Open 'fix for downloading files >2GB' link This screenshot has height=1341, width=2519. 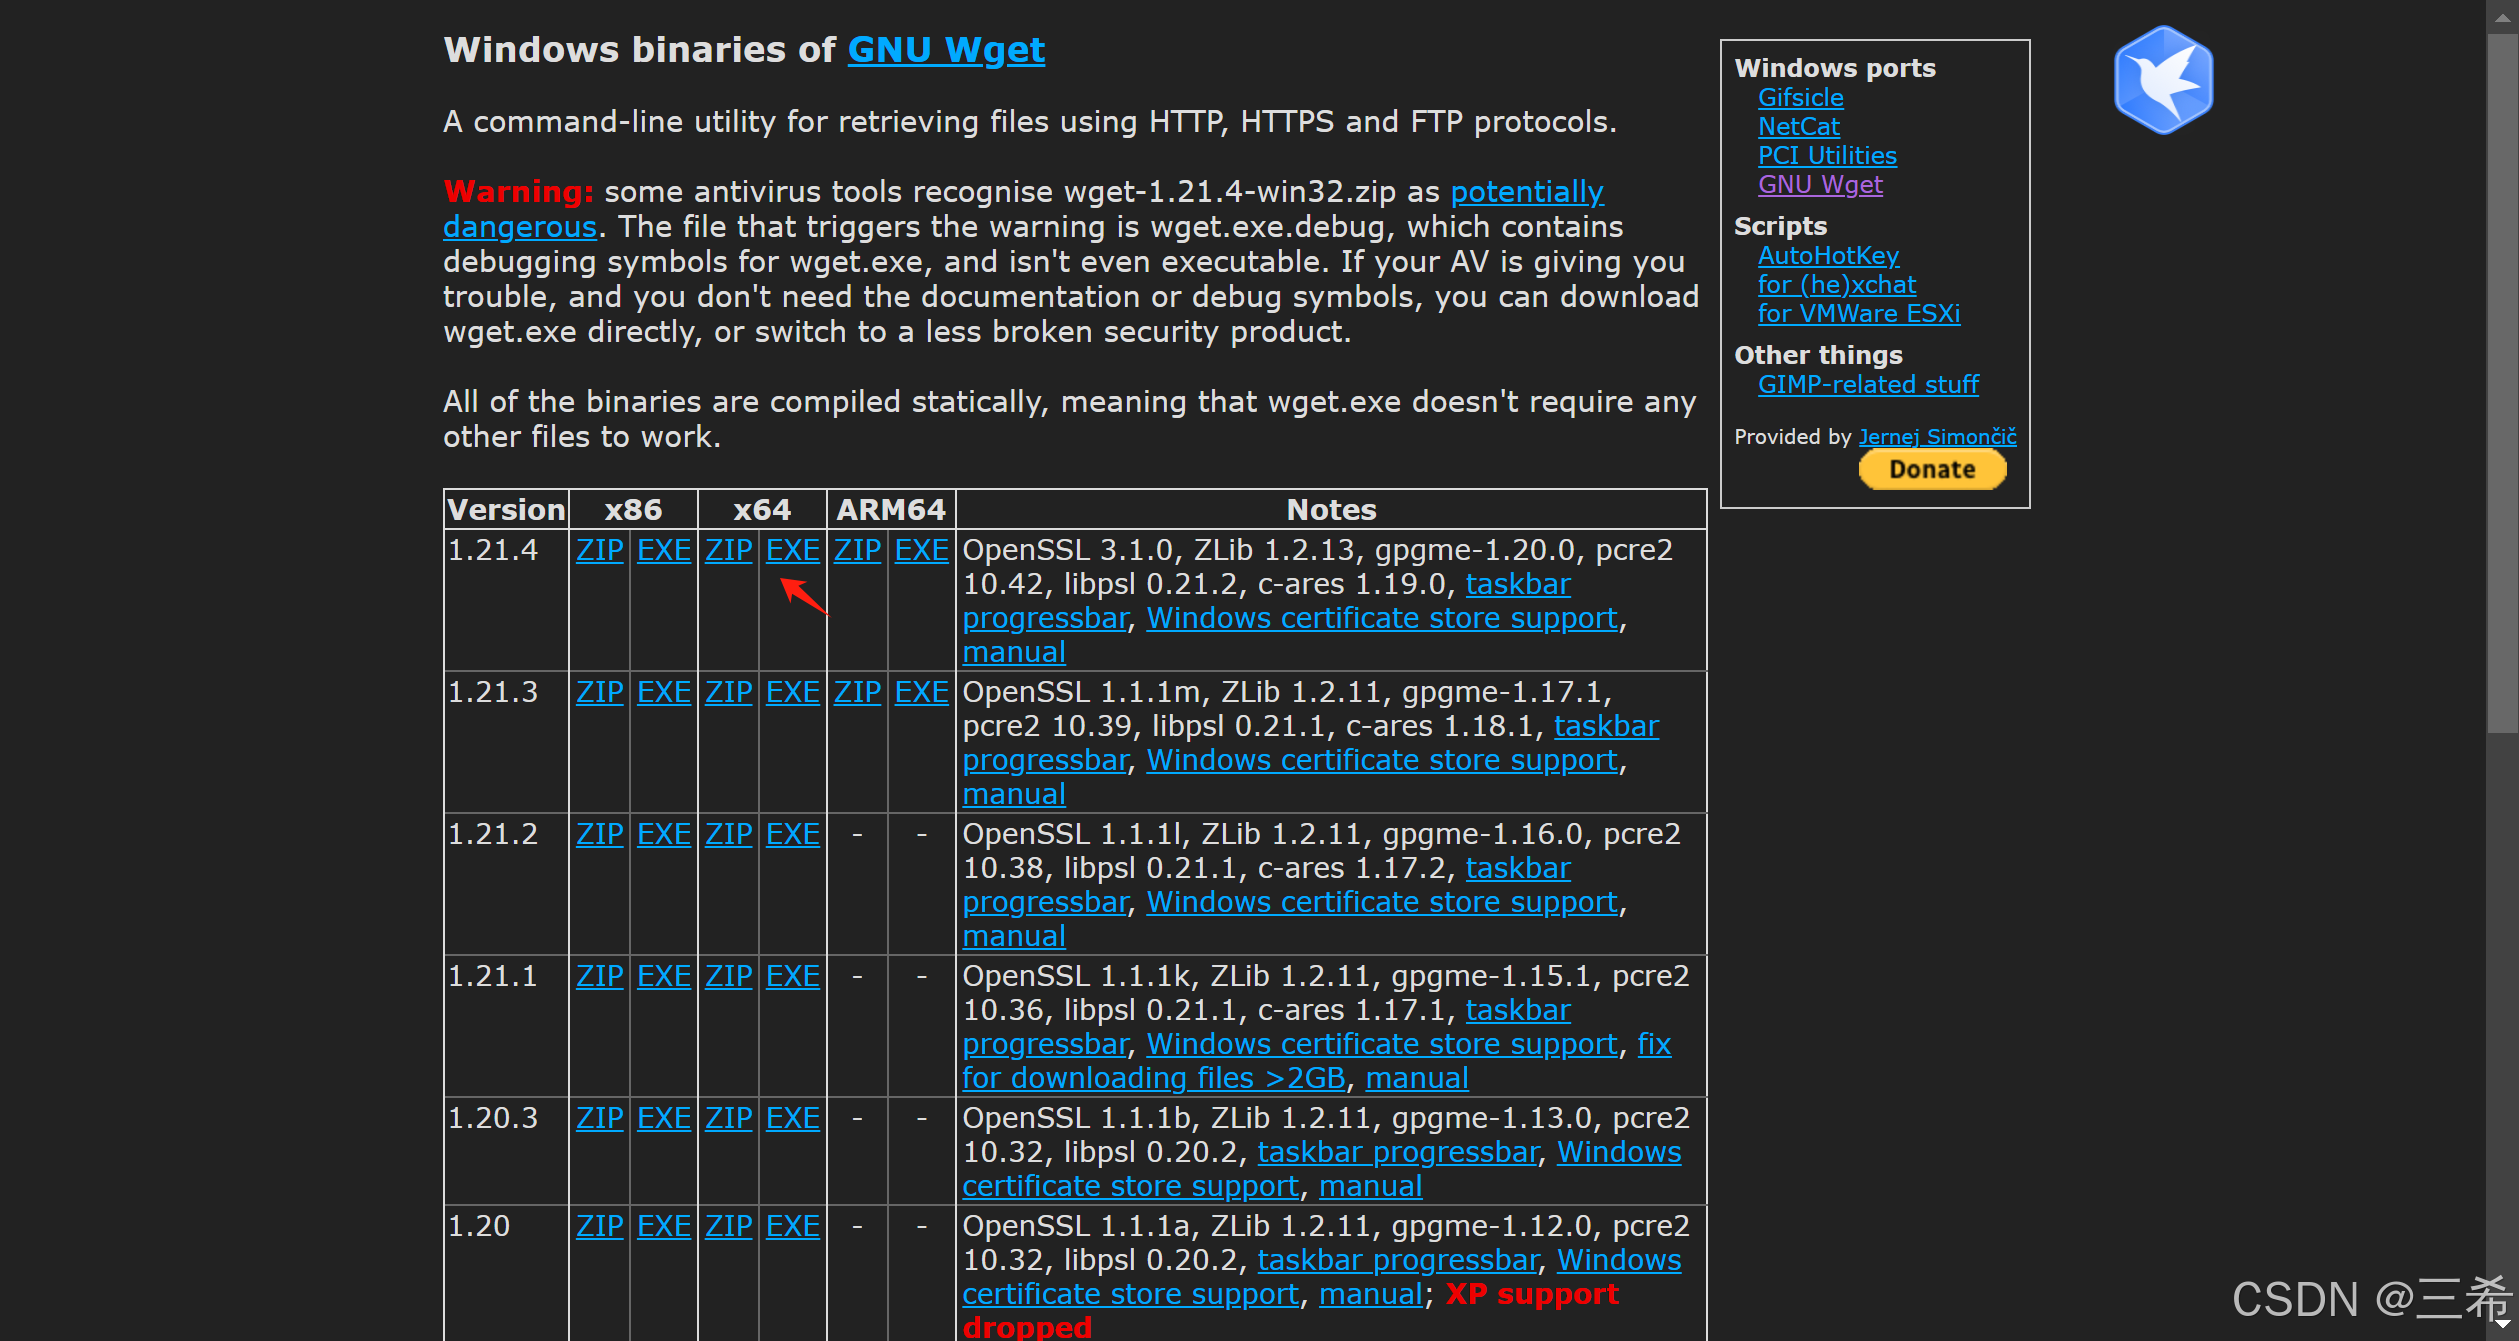[1152, 1078]
